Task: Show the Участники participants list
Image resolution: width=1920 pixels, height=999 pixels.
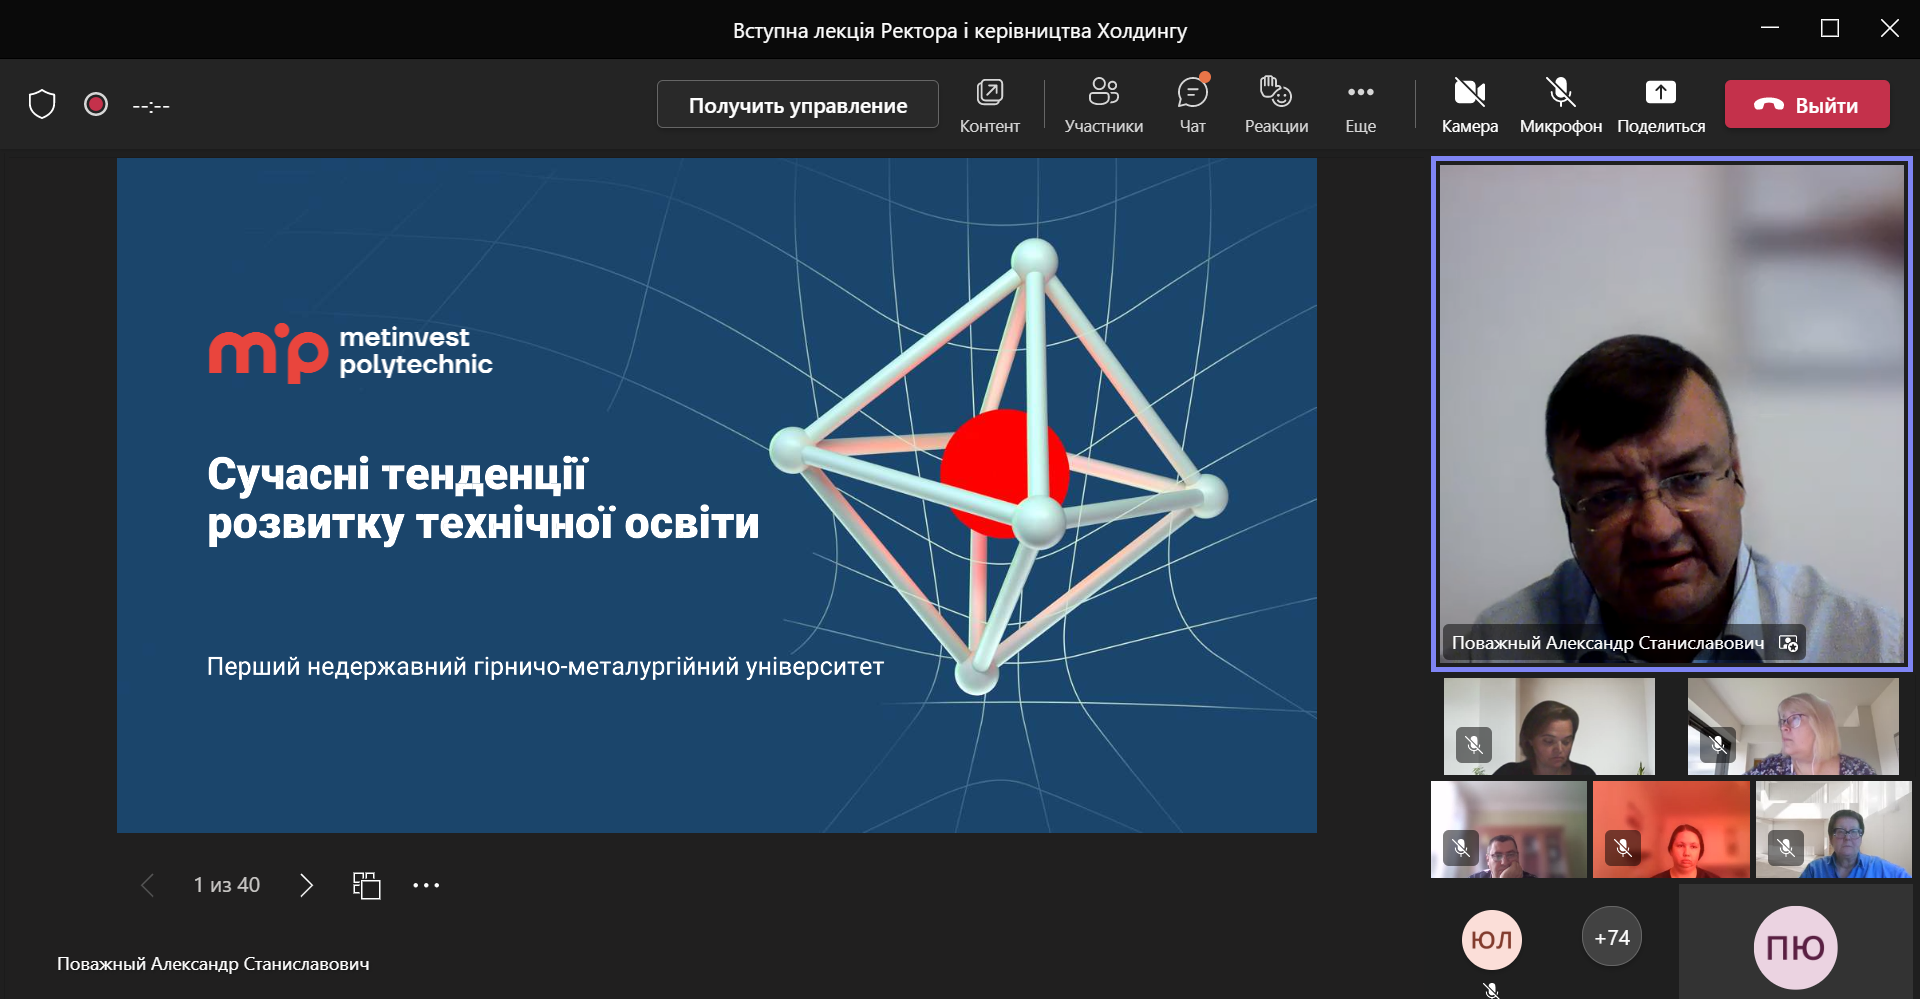Action: [x=1103, y=104]
